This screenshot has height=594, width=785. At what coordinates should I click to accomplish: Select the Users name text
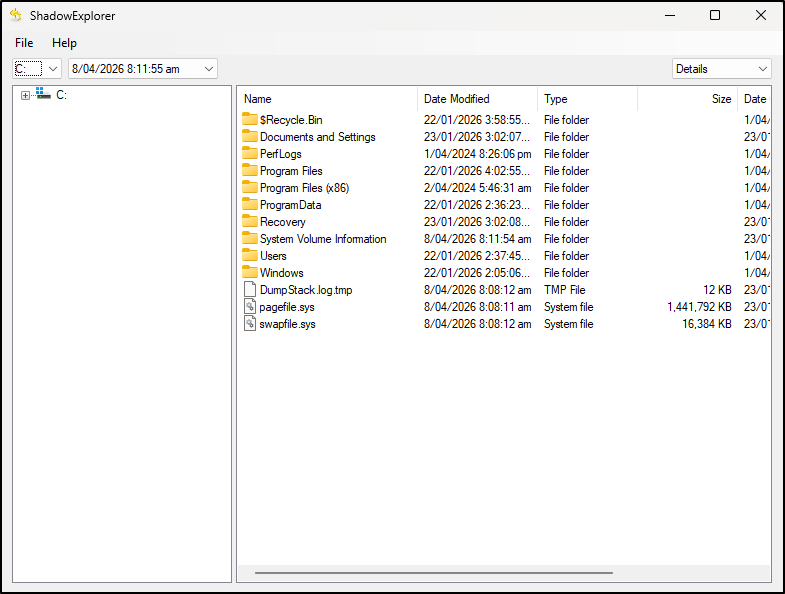273,256
